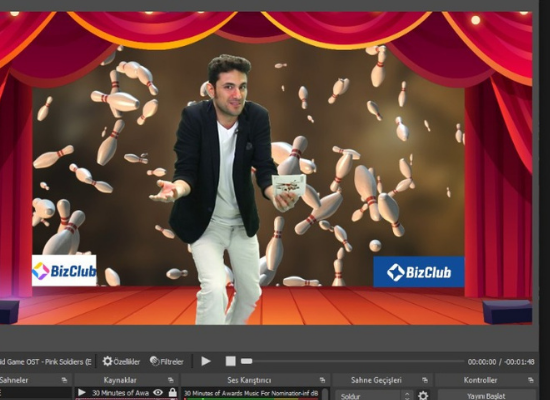The image size is (550, 400).
Task: Click the blue BizClub logo in preview
Action: 419,272
